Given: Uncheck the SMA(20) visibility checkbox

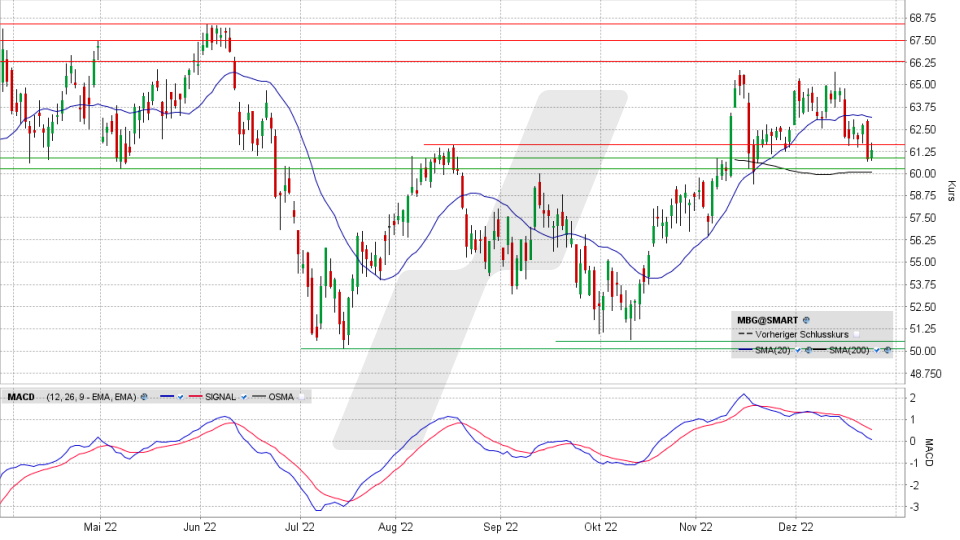Looking at the screenshot, I should (x=798, y=350).
